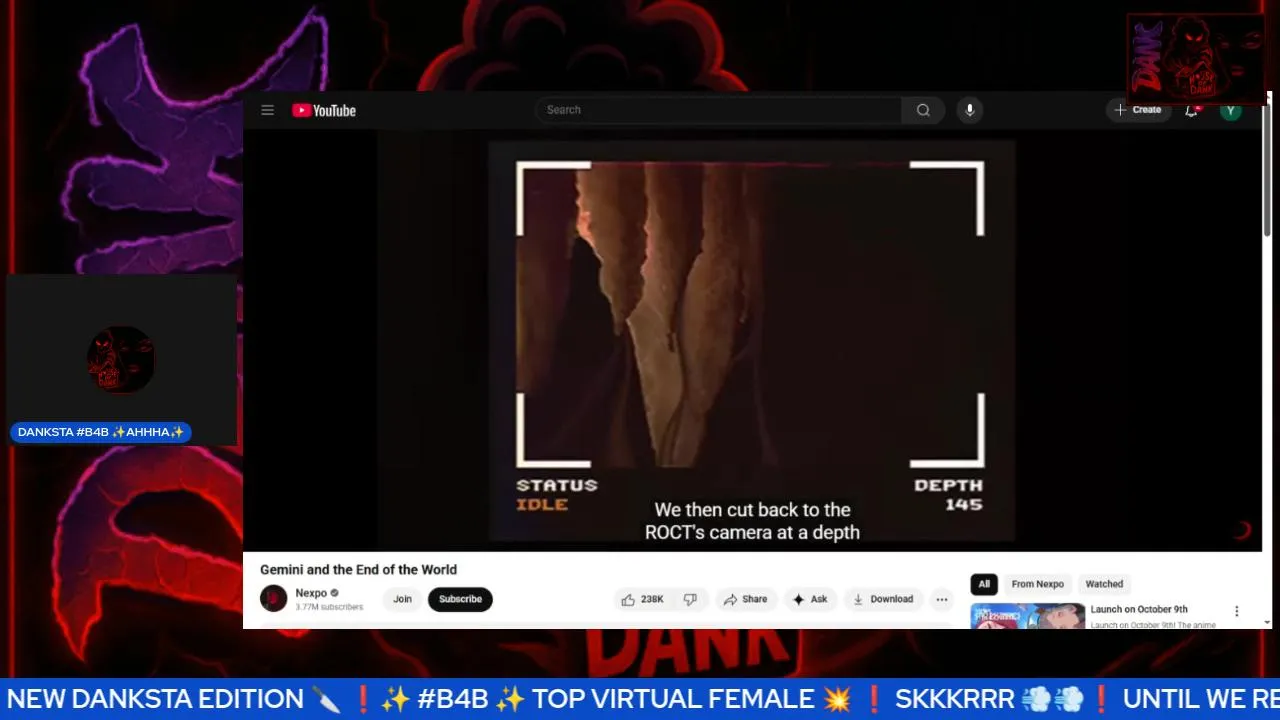Screen dimensions: 1280x720
Task: Click the 3.77M subscribers text
Action: tap(329, 607)
